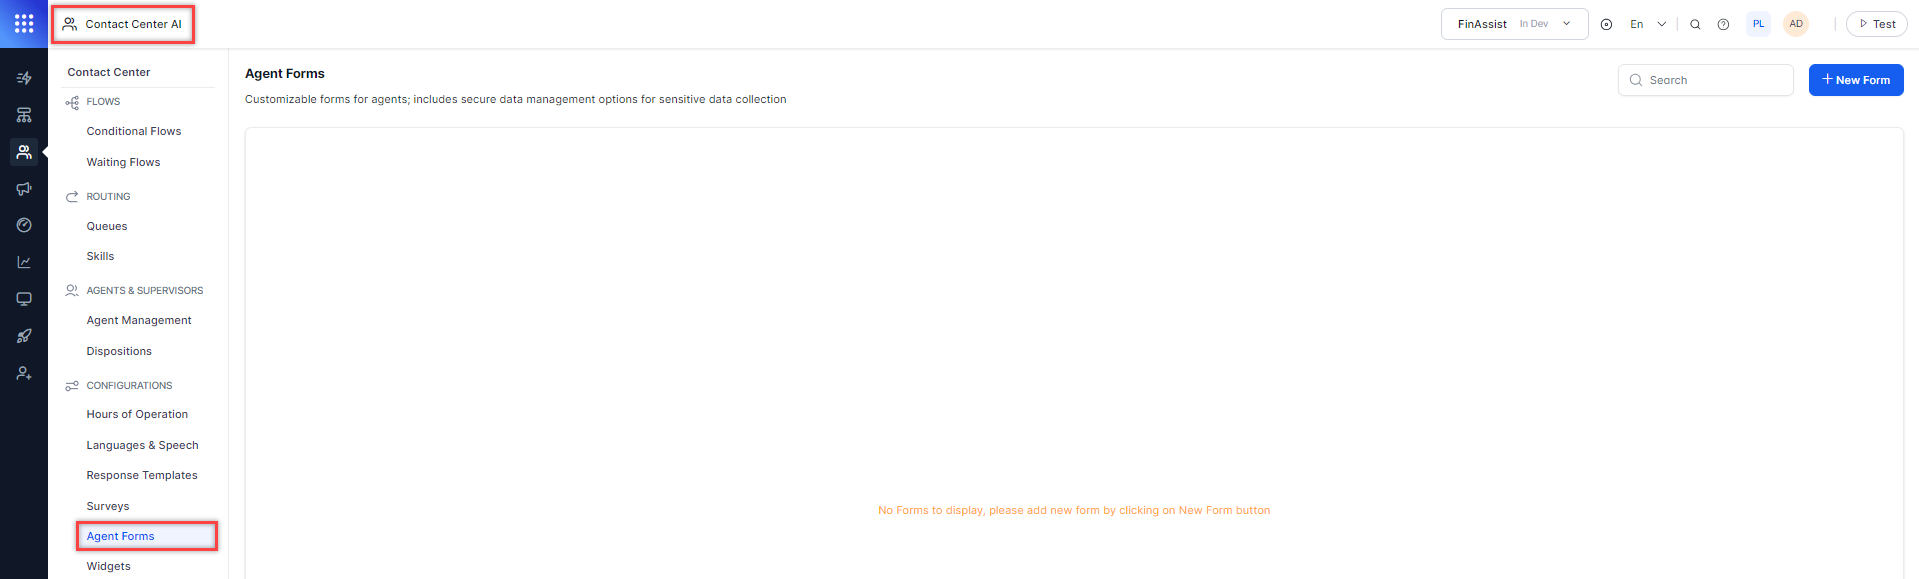Open Response Templates in the sidebar
1919x579 pixels.
(142, 475)
